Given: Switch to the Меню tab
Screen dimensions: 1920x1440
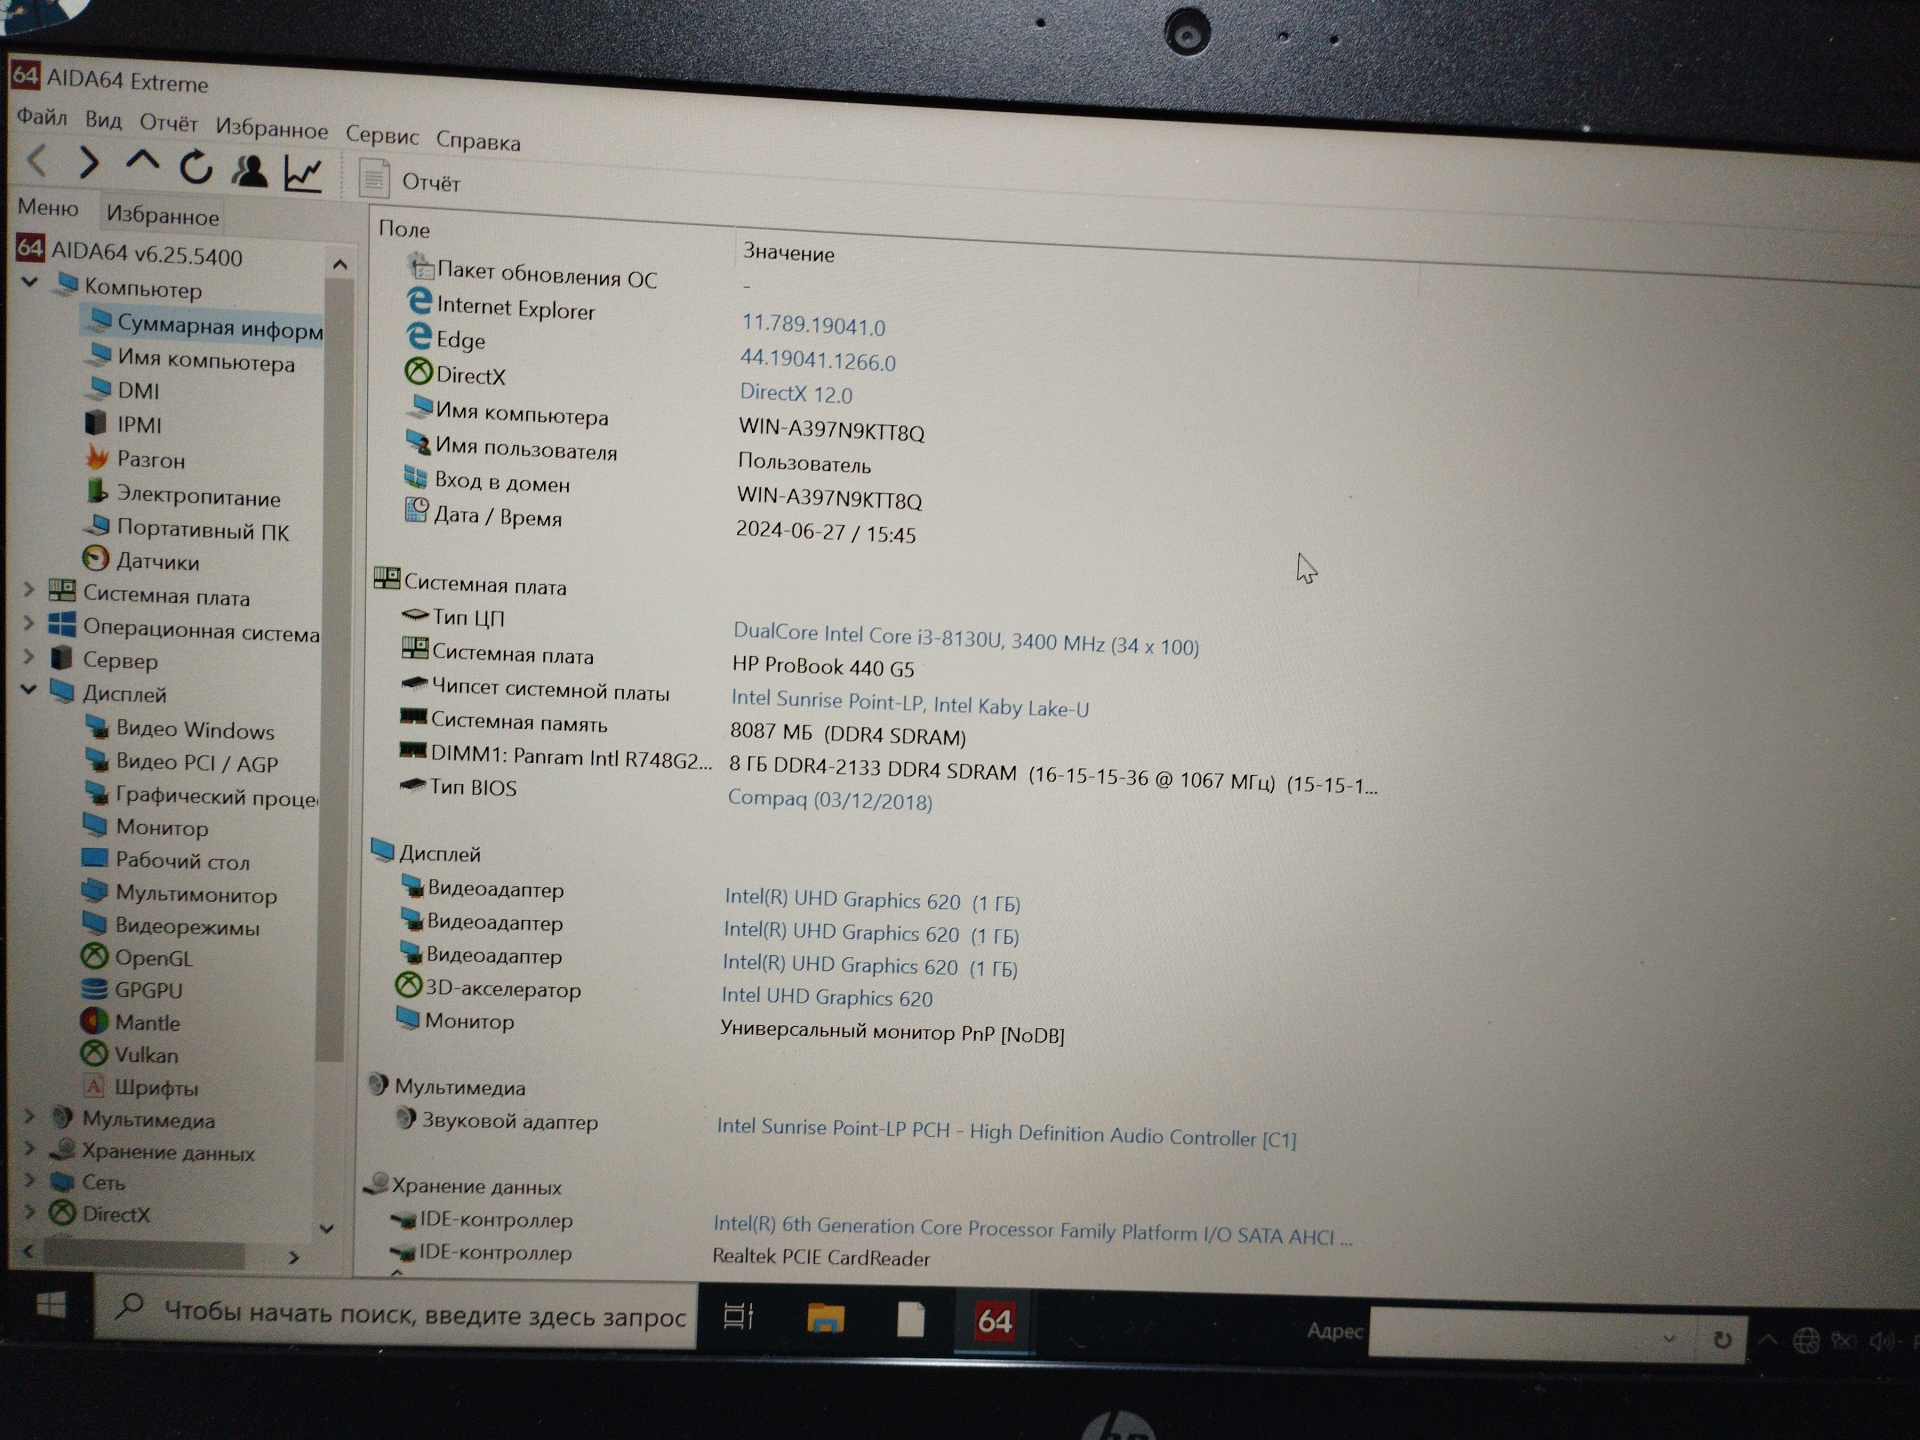Looking at the screenshot, I should click(x=48, y=208).
